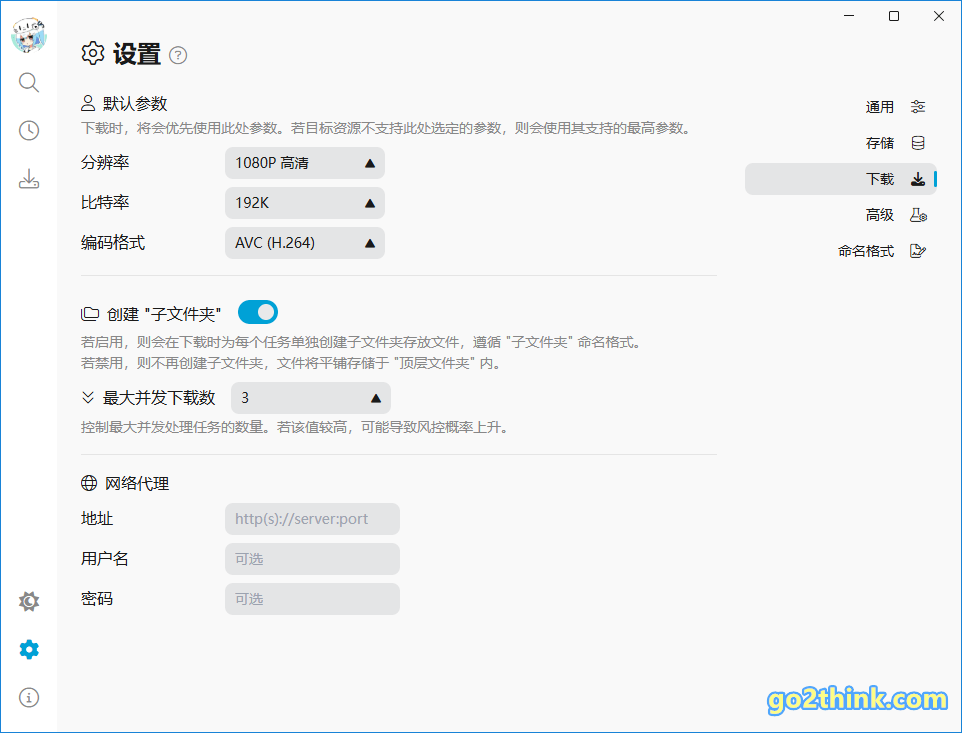962x733 pixels.
Task: Click the large settings gear header icon
Action: (93, 53)
